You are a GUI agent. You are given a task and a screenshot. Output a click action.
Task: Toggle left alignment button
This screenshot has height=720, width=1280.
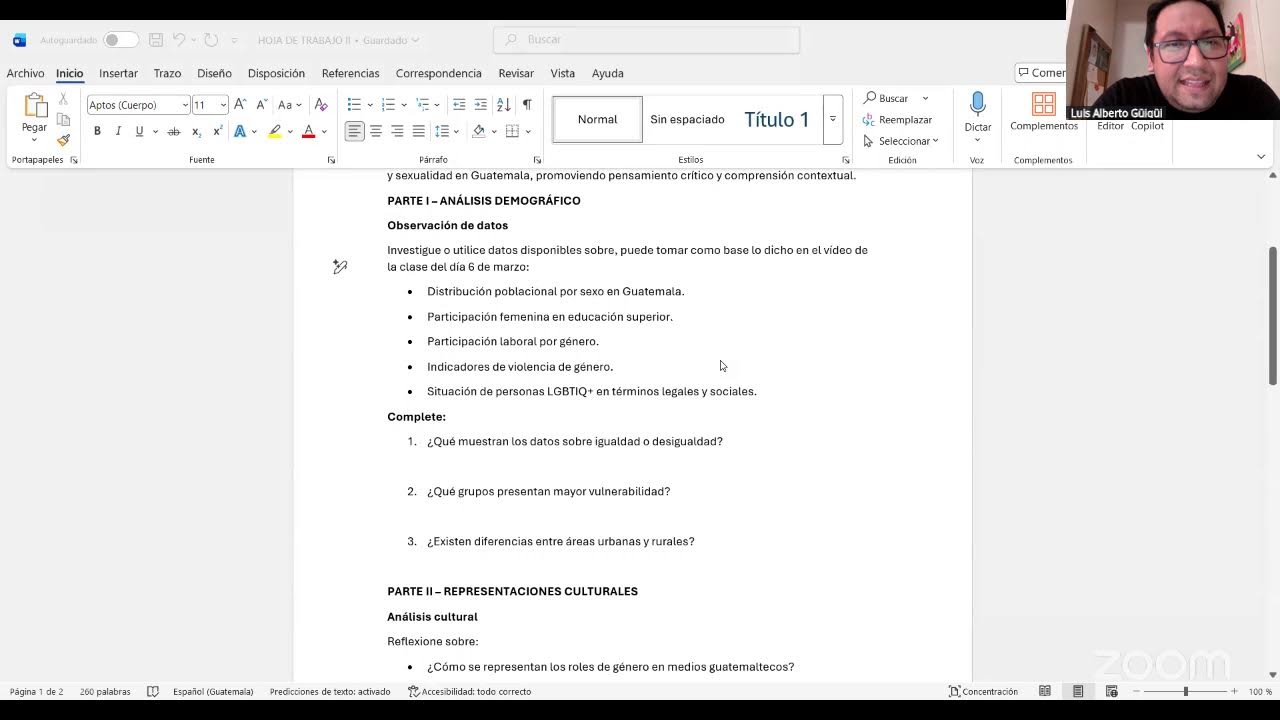click(x=355, y=132)
